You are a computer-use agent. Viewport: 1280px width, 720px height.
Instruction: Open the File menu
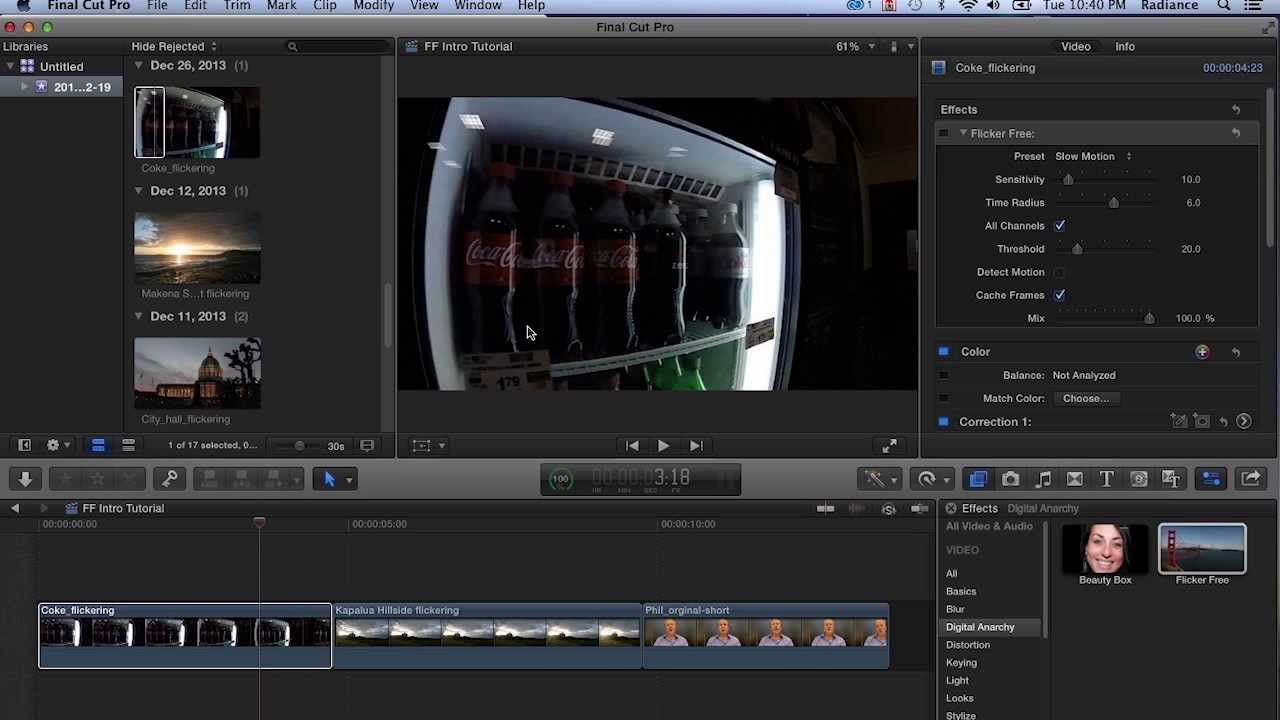click(157, 6)
